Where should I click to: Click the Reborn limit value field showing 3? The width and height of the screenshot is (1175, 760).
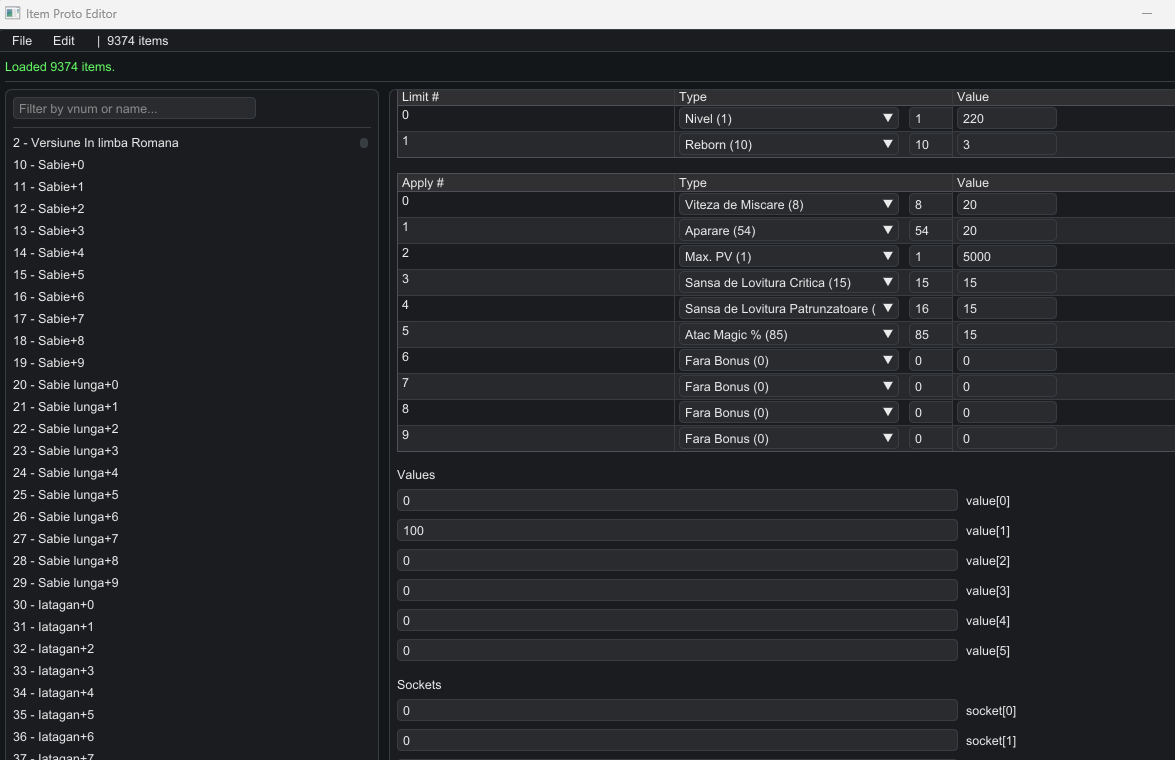pyautogui.click(x=1006, y=145)
